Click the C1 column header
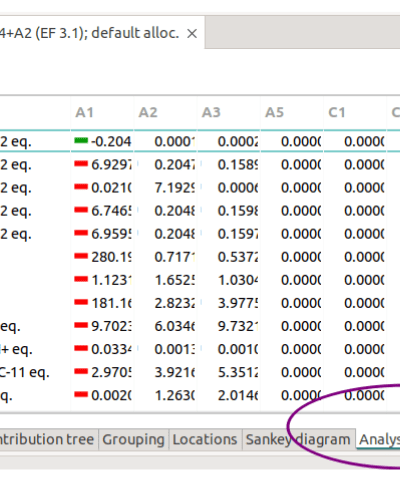 pos(355,112)
